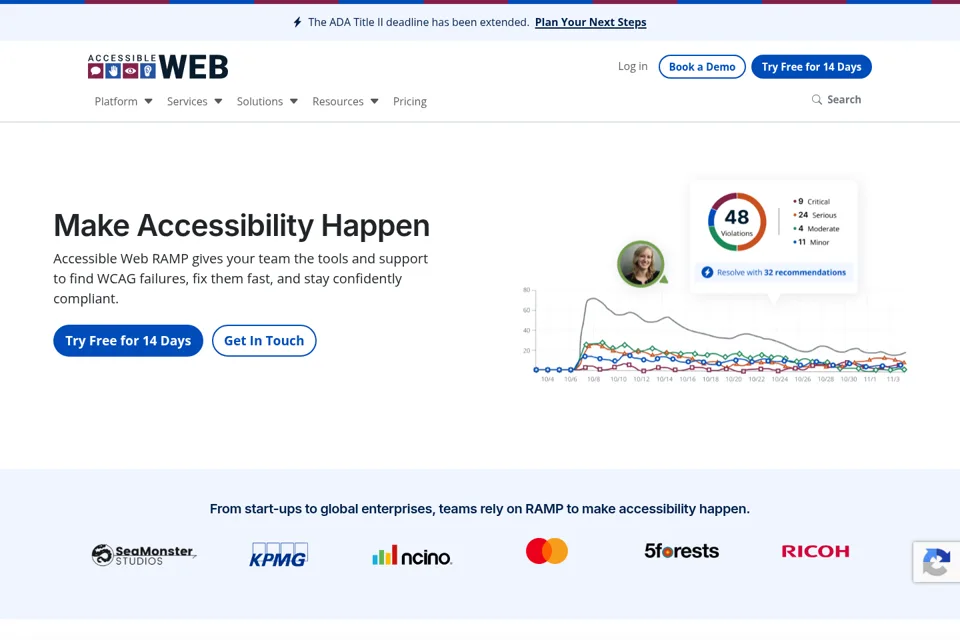The height and width of the screenshot is (640, 960).
Task: Click the '24 Serious' legend entry
Action: click(815, 215)
